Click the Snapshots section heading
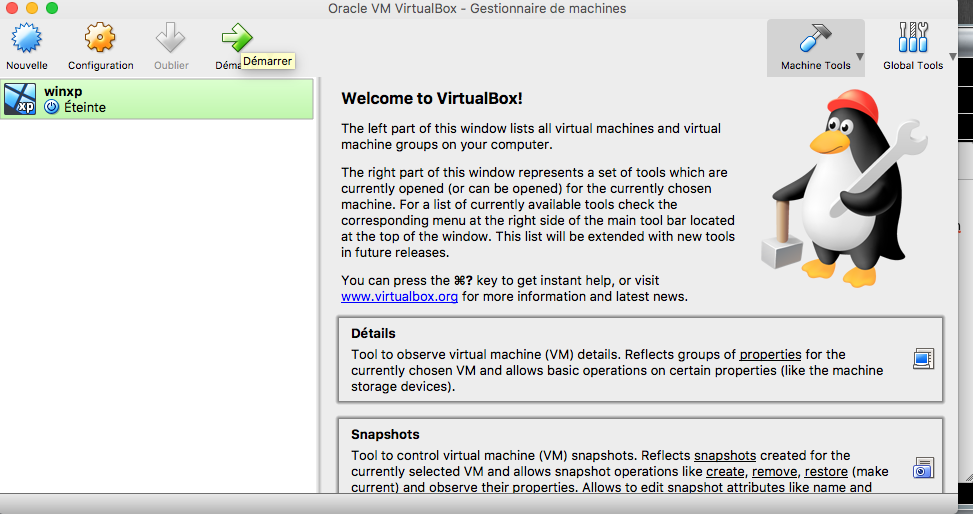973x514 pixels. (x=385, y=435)
